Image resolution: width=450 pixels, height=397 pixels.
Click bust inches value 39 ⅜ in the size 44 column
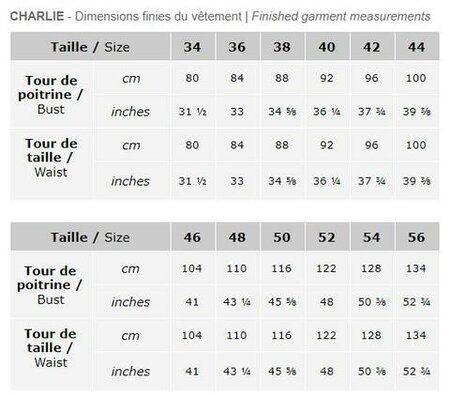click(417, 112)
